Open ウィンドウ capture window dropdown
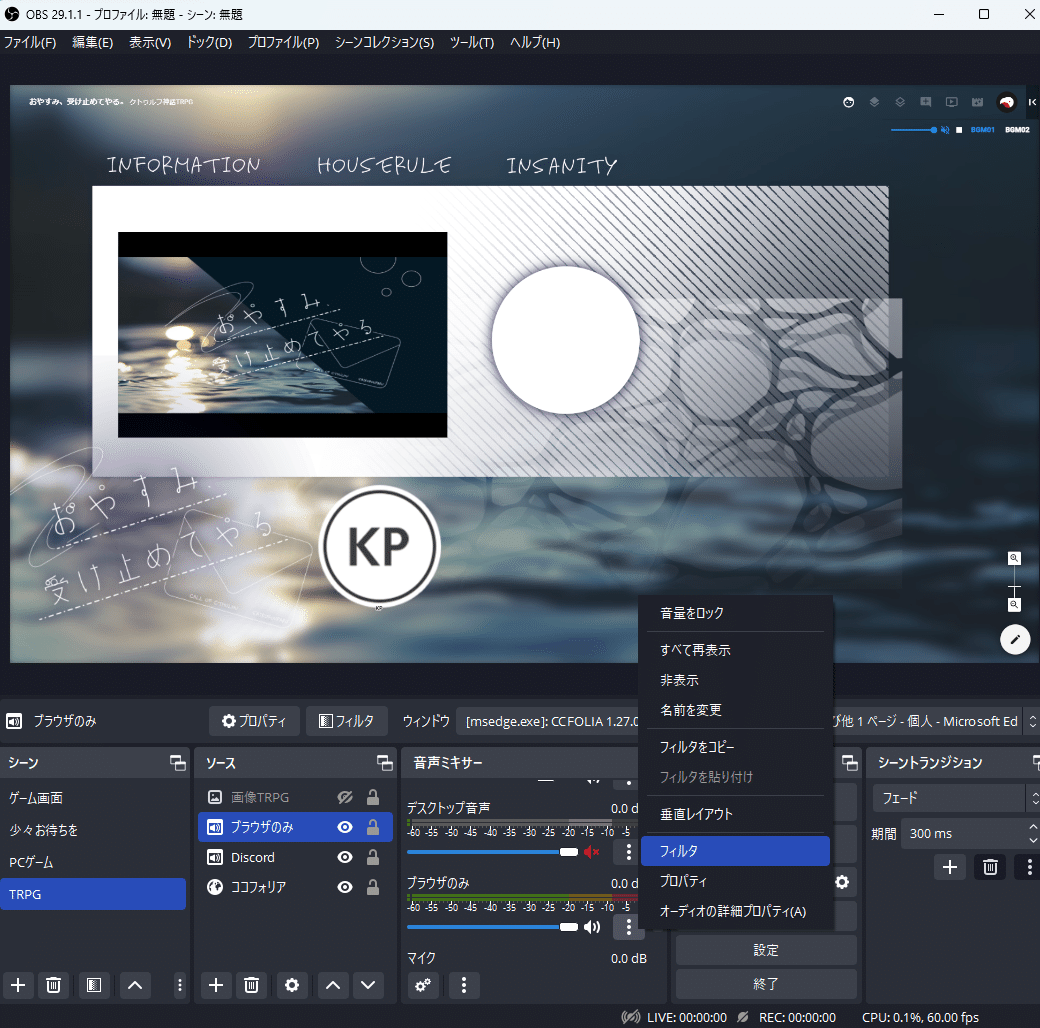The image size is (1040, 1028). tap(747, 721)
